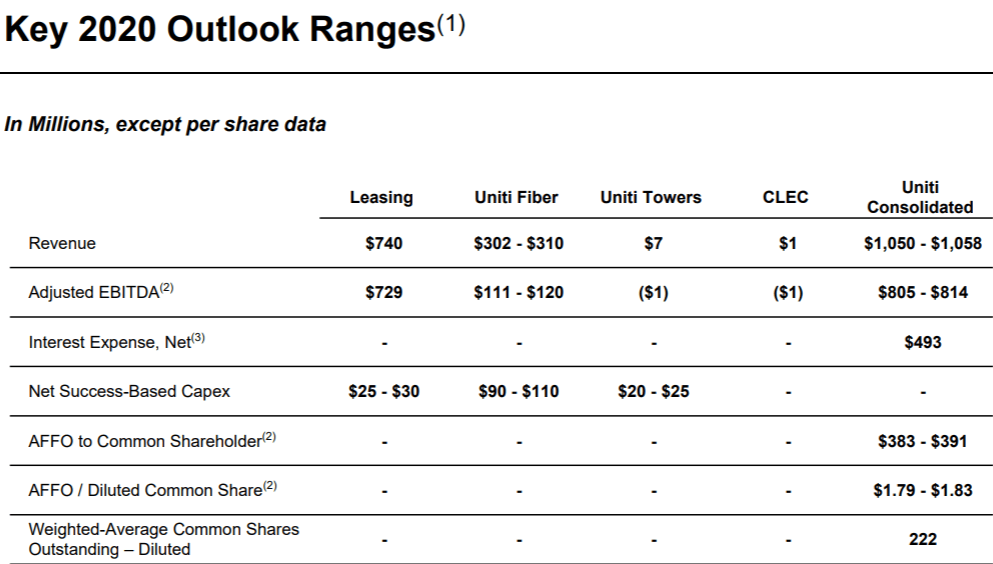Click AFFO / Diluted Common Share label

click(x=153, y=490)
